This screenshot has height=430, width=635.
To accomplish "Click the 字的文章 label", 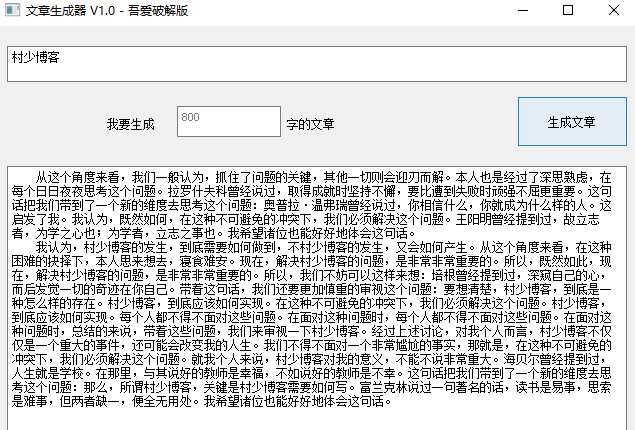I will [310, 124].
